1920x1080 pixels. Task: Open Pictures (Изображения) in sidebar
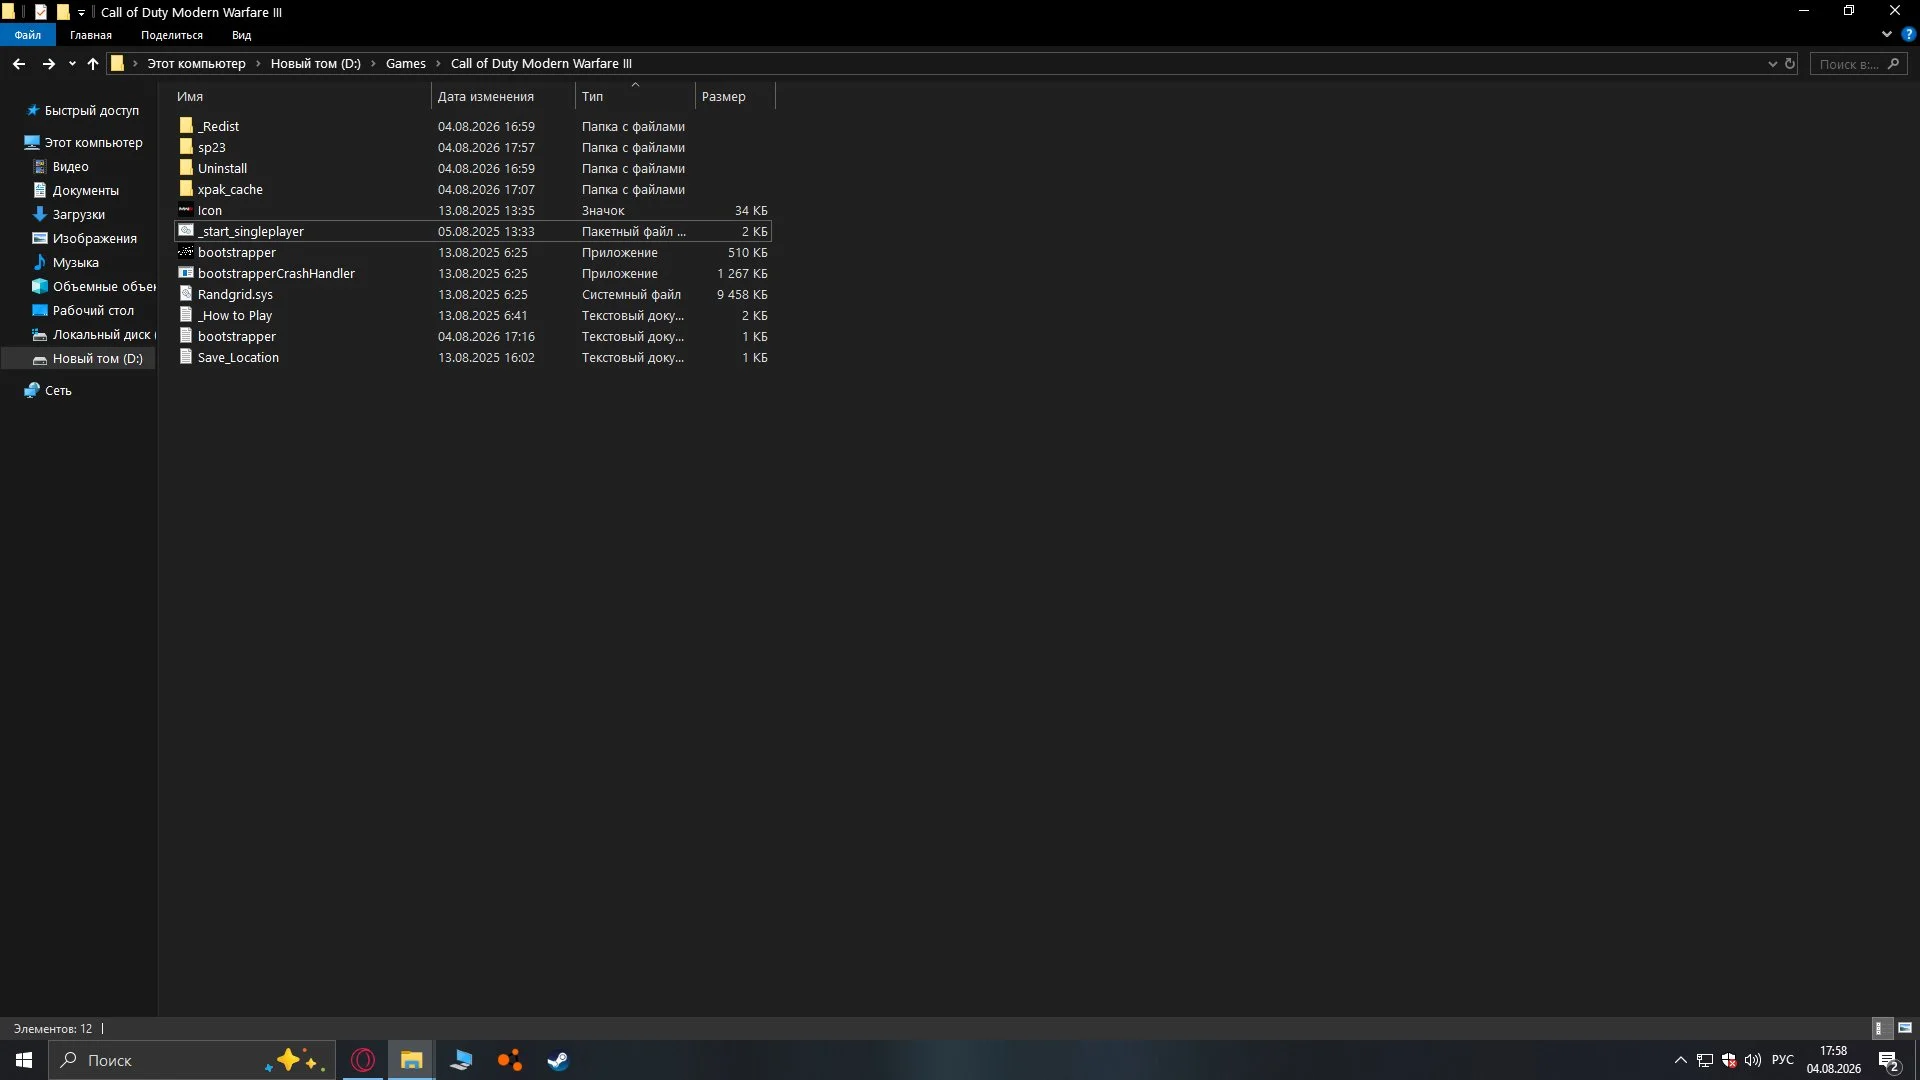[94, 238]
